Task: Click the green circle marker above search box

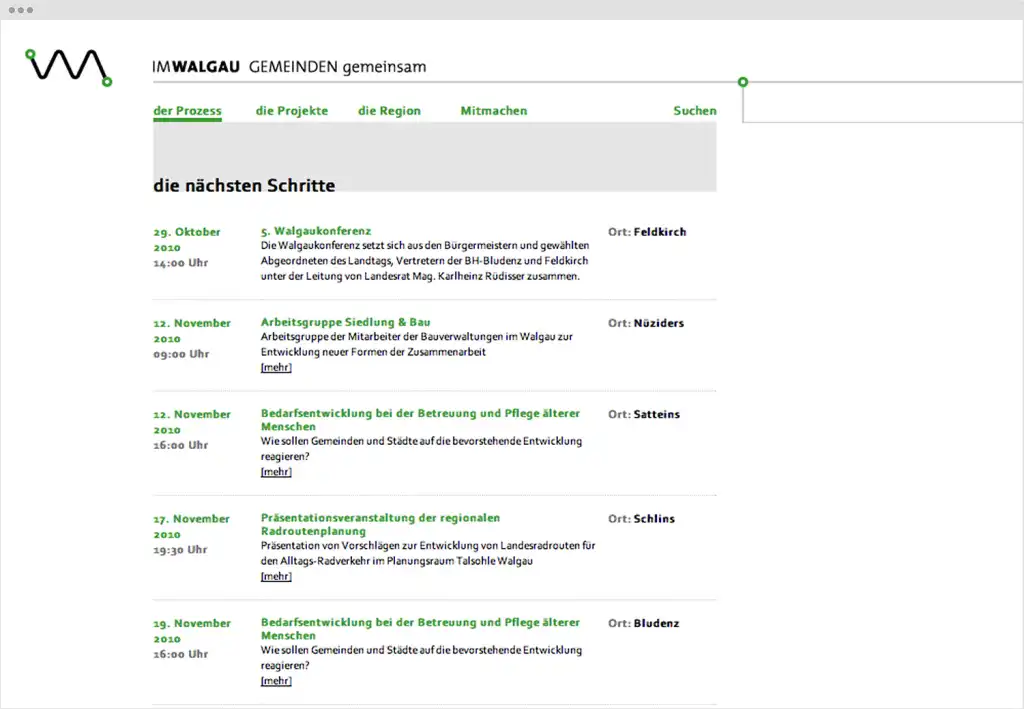Action: pos(742,82)
